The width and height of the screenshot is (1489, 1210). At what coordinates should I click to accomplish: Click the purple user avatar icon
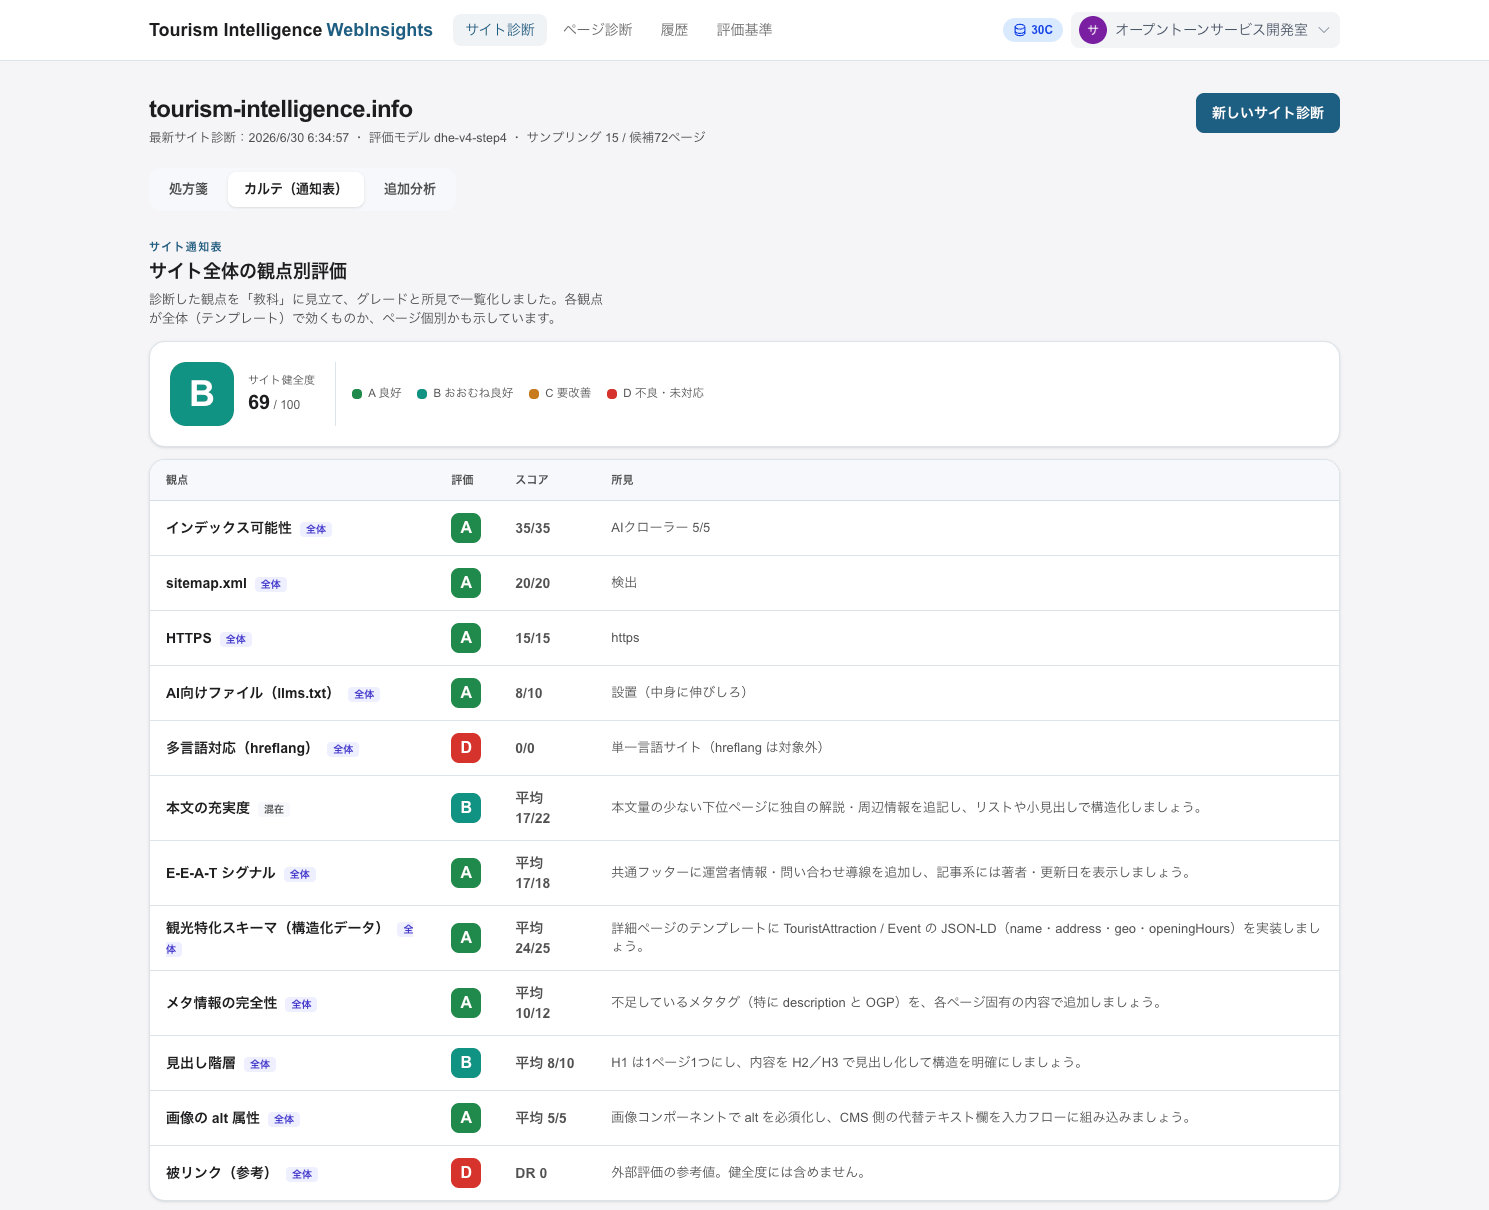tap(1093, 30)
